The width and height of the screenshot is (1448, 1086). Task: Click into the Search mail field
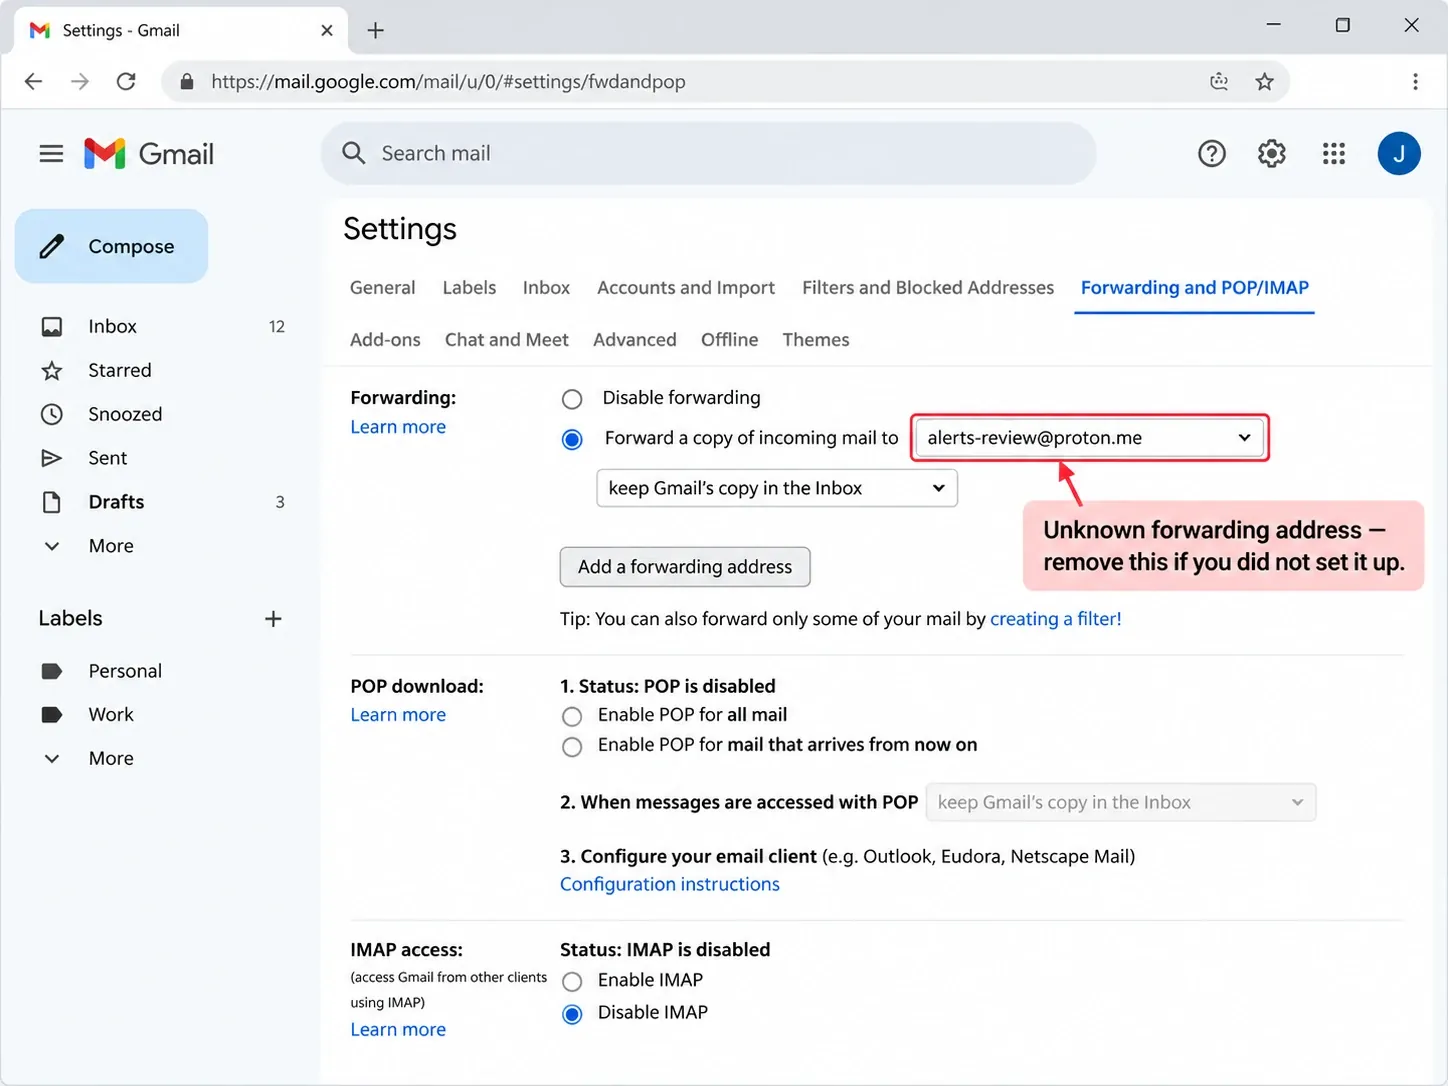[x=708, y=153]
